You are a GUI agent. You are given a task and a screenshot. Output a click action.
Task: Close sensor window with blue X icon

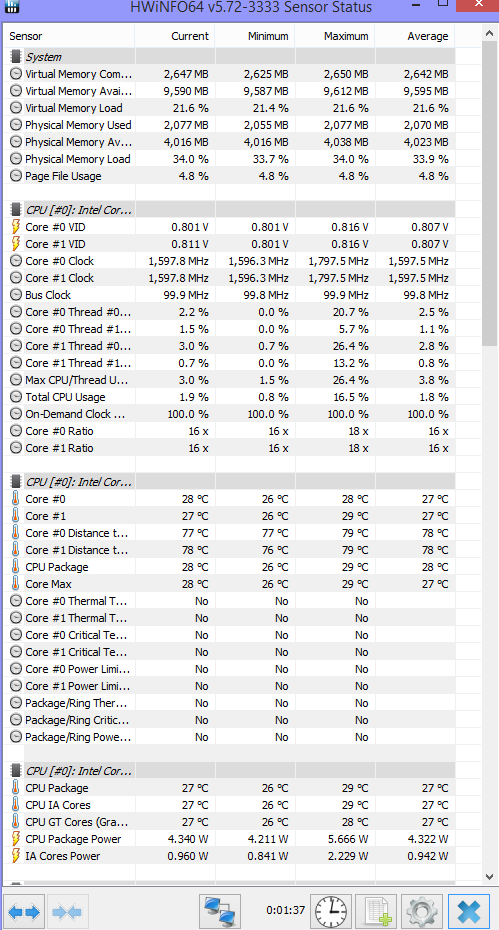(x=469, y=912)
